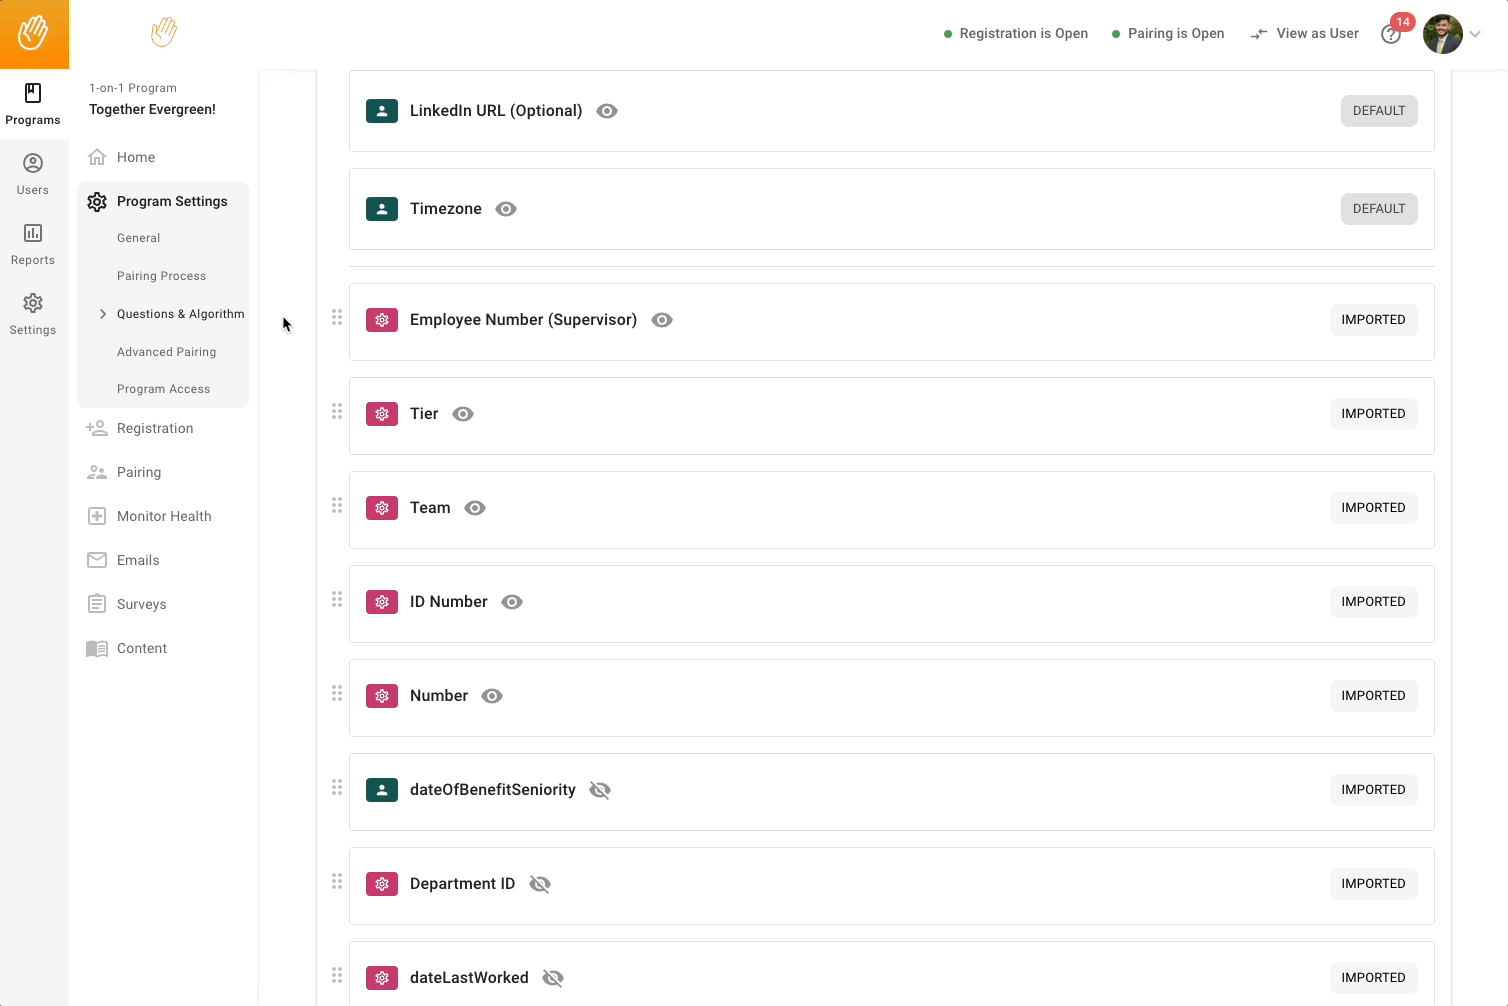Click drag handle for Employee Number (Supervisor)
1508x1006 pixels.
pyautogui.click(x=337, y=317)
